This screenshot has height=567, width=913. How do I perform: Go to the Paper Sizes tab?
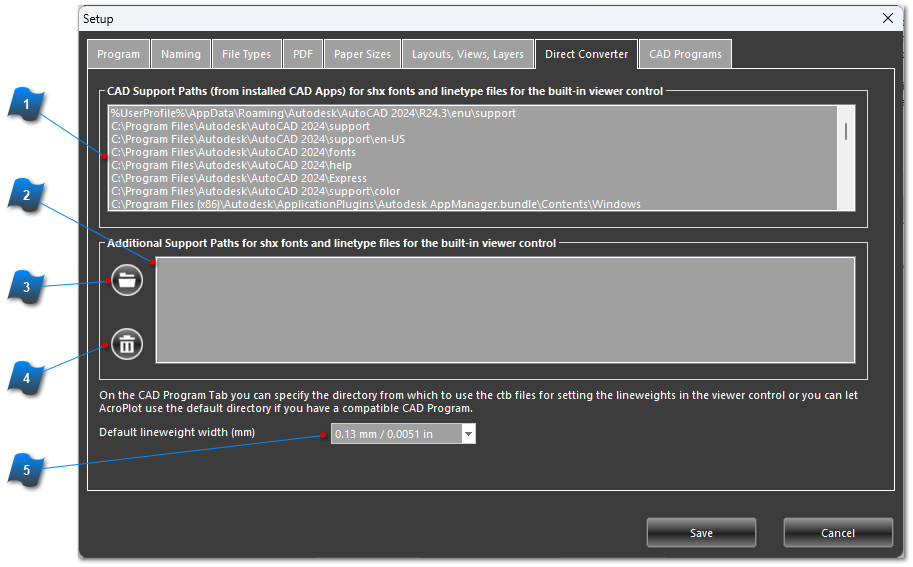[x=362, y=54]
